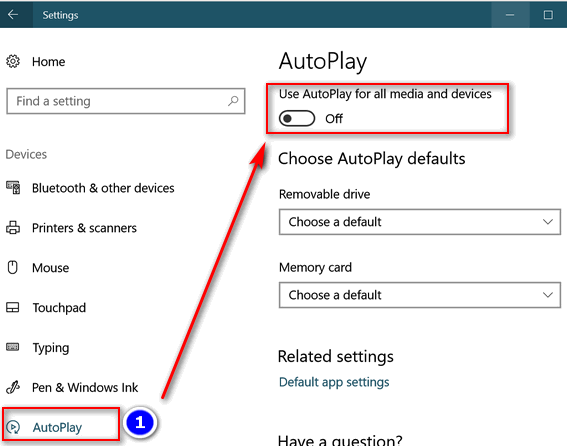Click the Mouse icon in sidebar
567x446 pixels.
[13, 268]
